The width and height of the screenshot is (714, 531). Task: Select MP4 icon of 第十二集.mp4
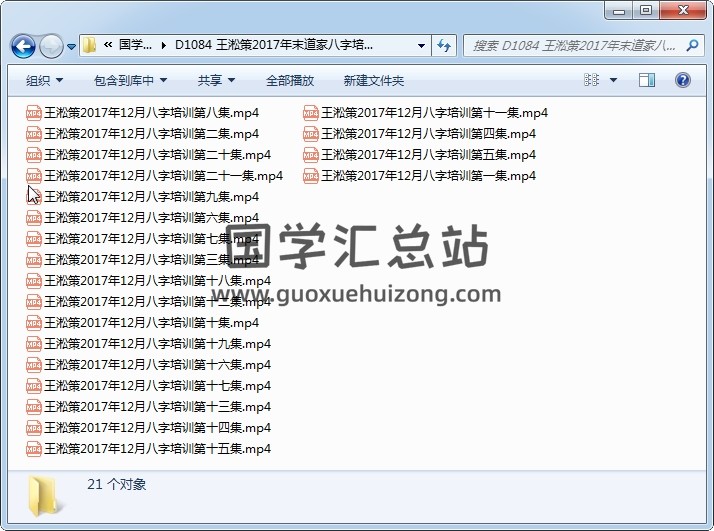point(34,301)
